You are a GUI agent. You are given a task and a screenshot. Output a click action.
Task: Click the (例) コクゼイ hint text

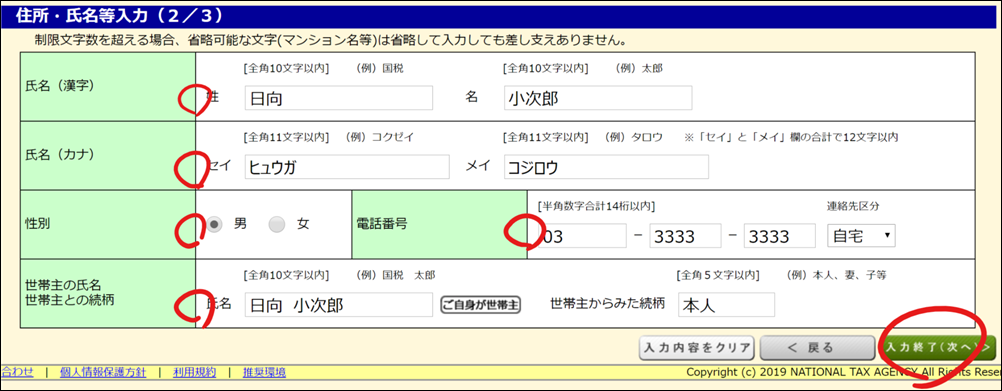click(x=379, y=137)
